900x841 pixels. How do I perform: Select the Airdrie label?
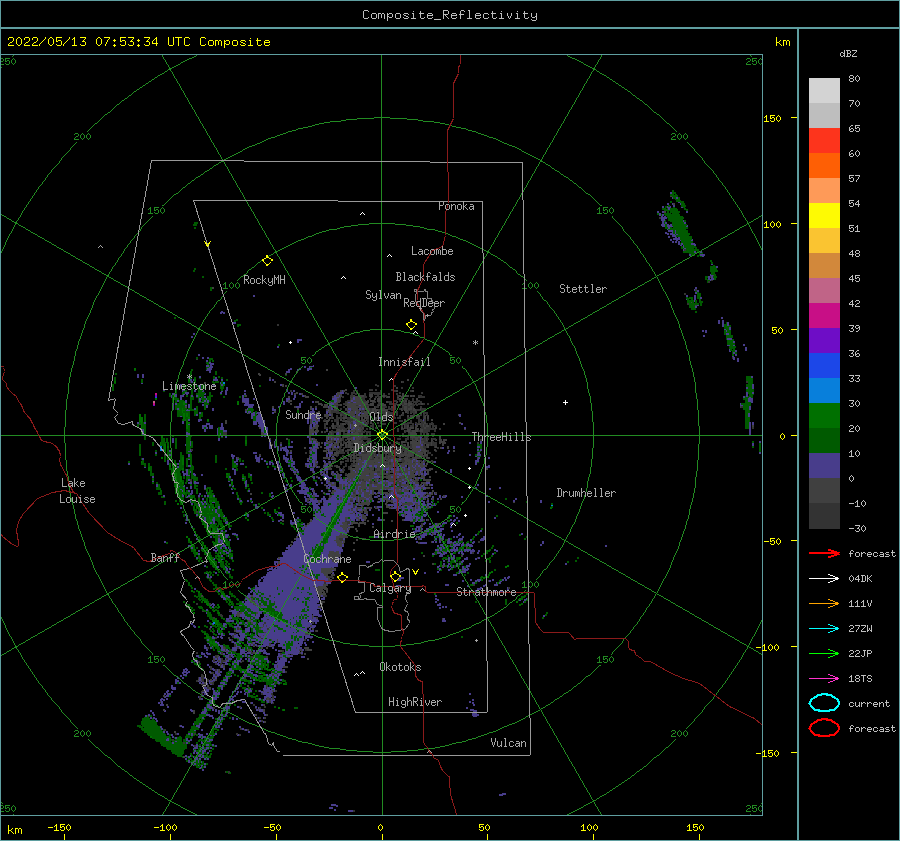(394, 534)
